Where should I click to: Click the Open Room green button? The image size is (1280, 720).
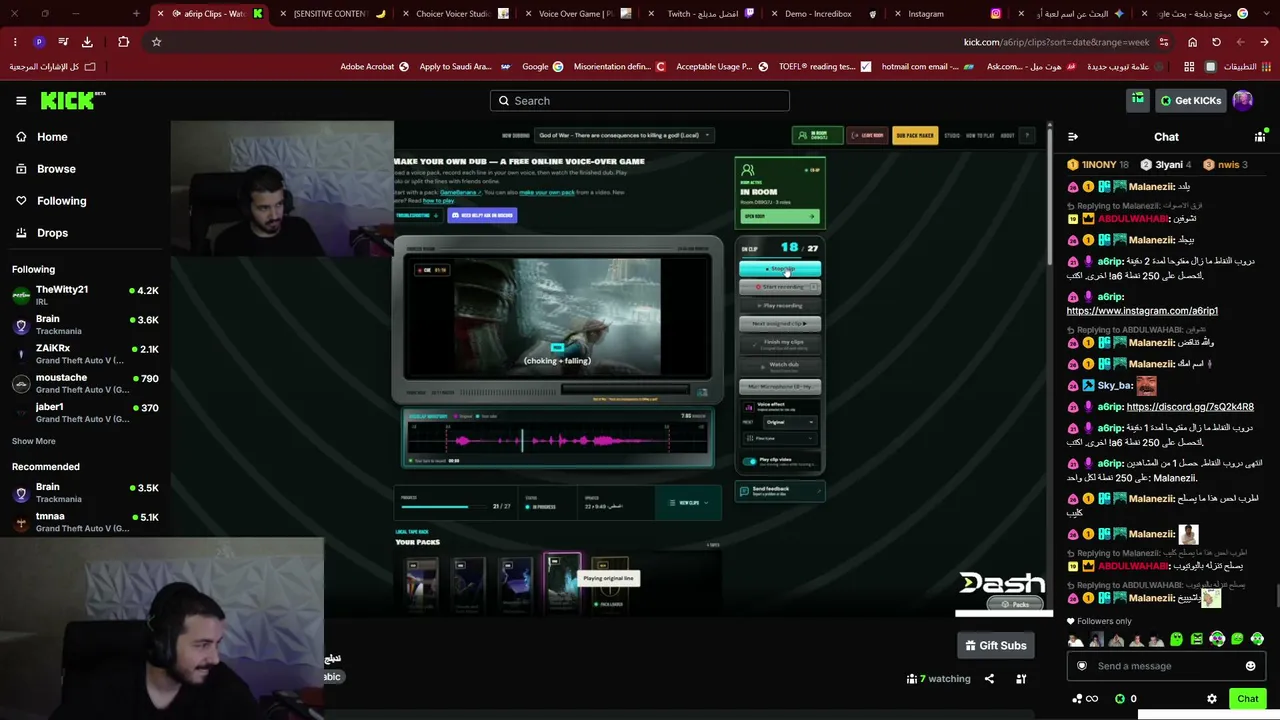780,216
